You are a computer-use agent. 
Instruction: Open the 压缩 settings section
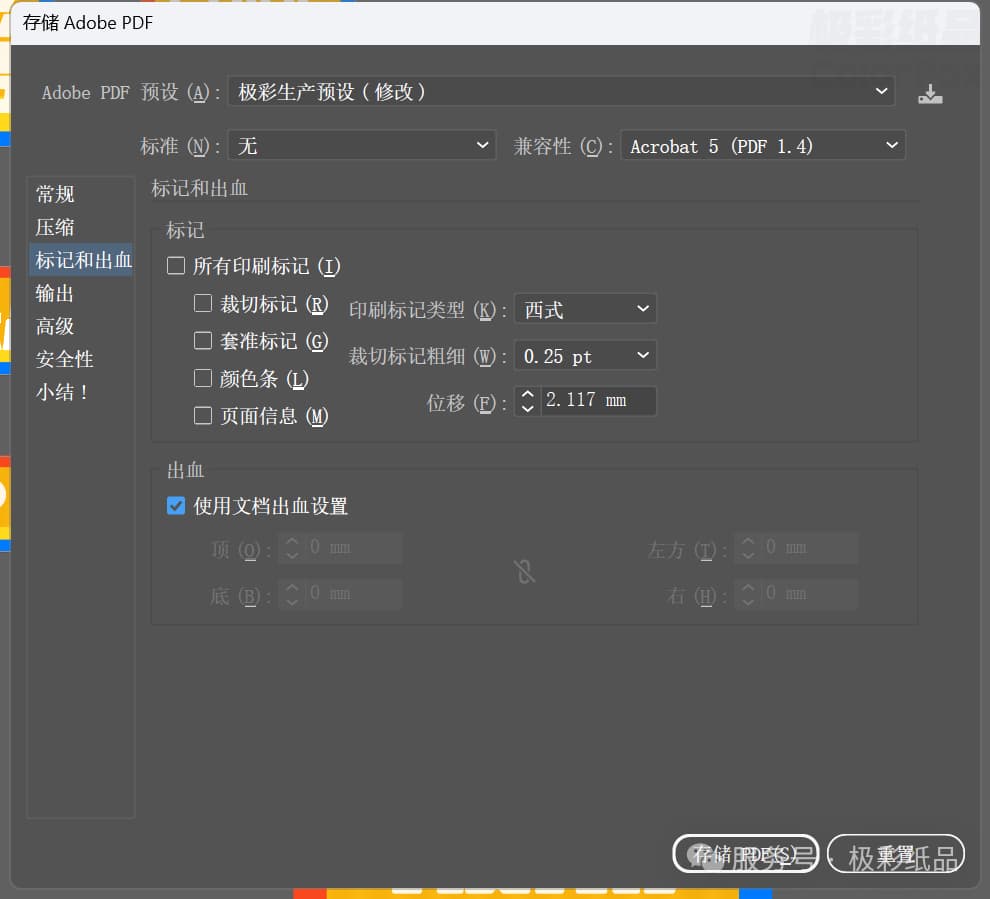coord(56,227)
